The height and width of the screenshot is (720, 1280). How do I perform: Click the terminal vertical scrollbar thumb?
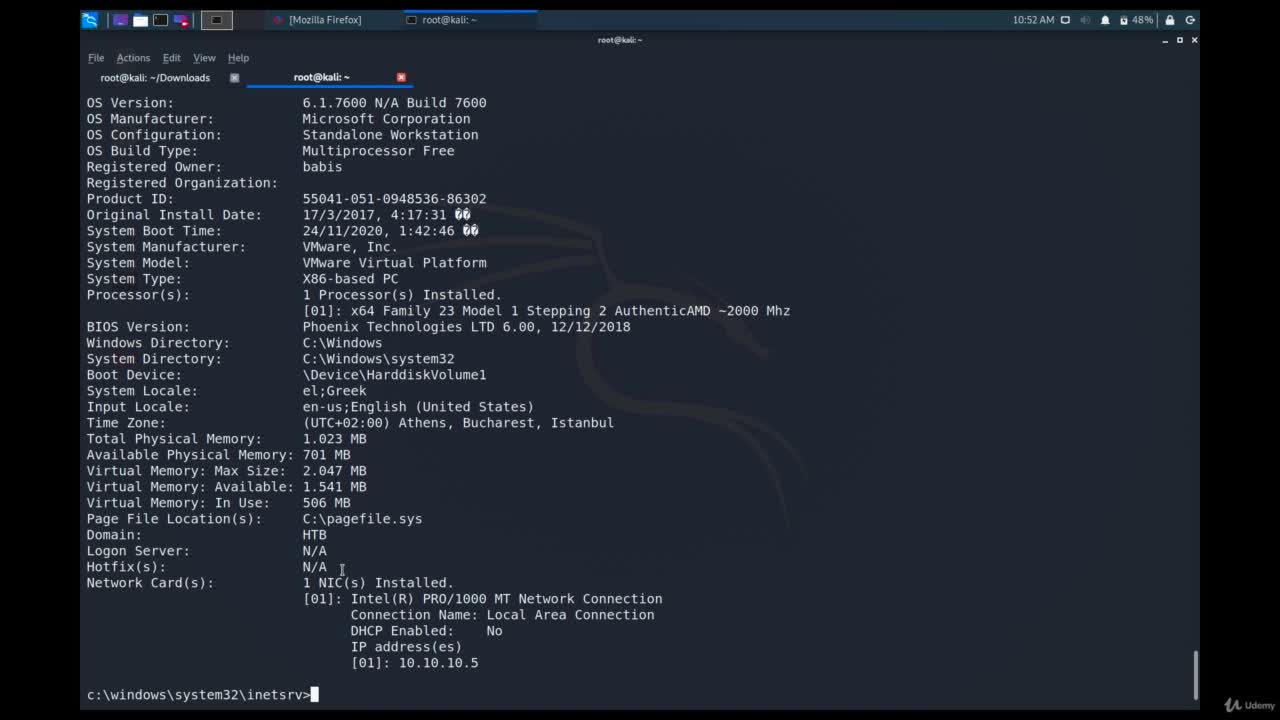pos(1195,676)
